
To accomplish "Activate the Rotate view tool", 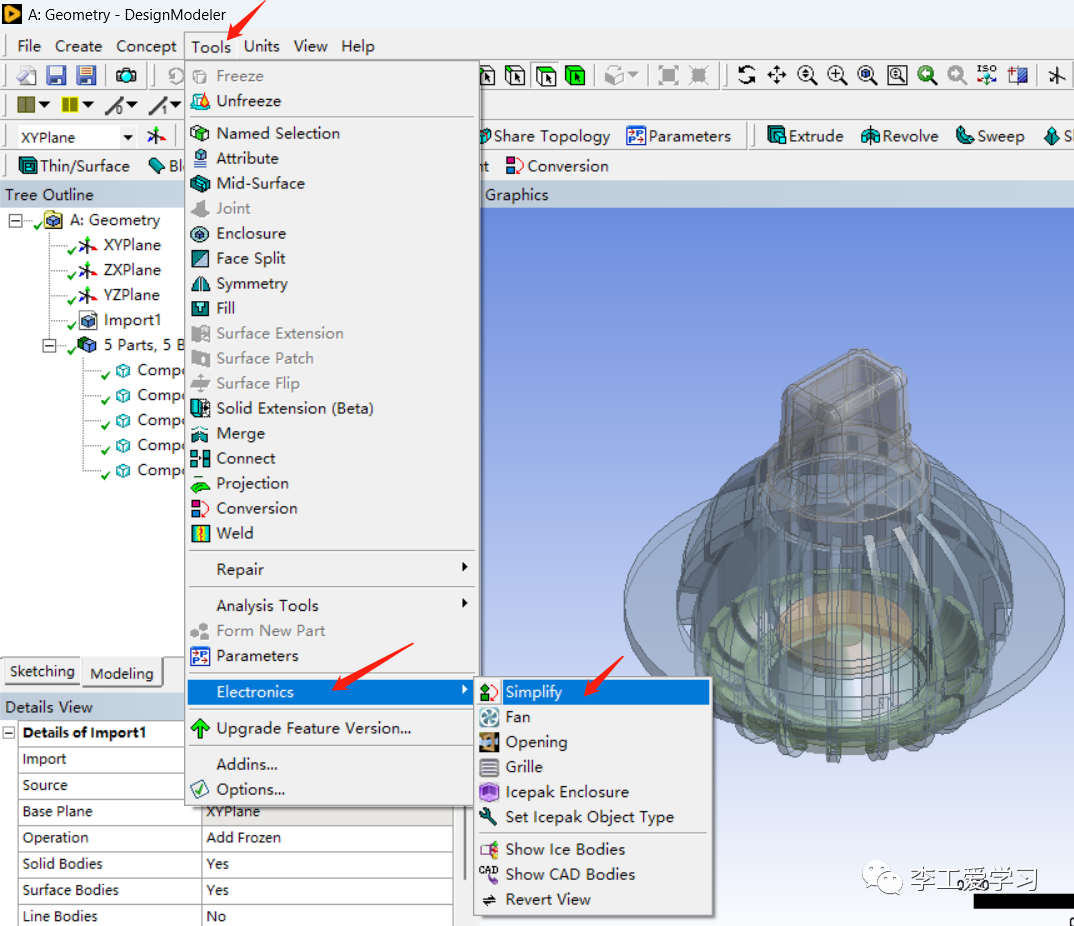I will pos(747,75).
